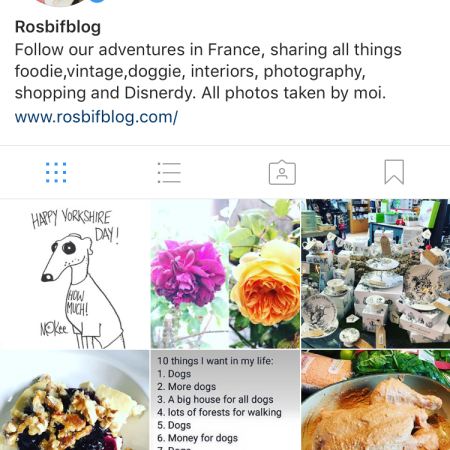Image resolution: width=450 pixels, height=450 pixels.
Task: Open the www.rosbifblog.com link
Action: [96, 117]
